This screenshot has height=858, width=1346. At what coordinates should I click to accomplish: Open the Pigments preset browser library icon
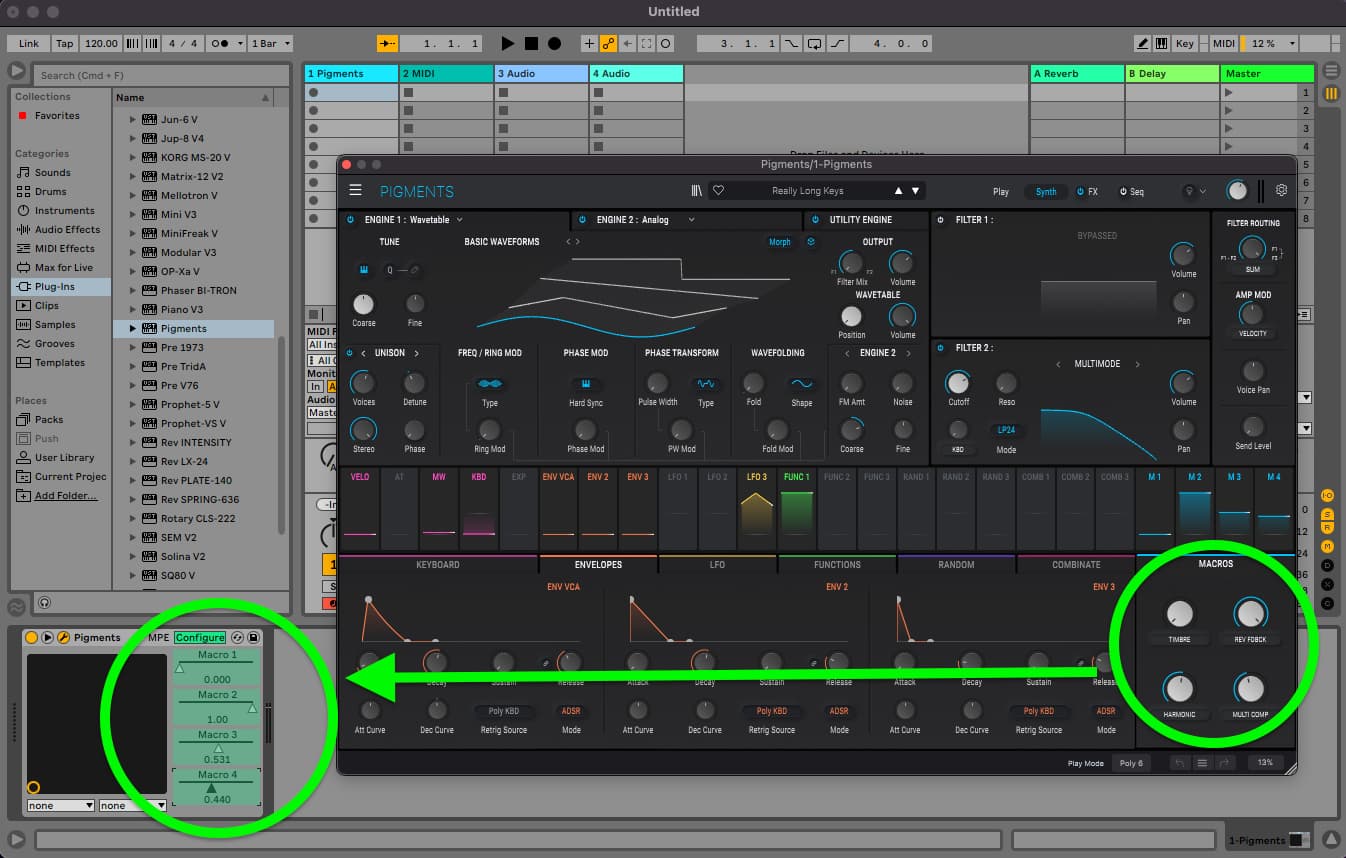pos(696,190)
